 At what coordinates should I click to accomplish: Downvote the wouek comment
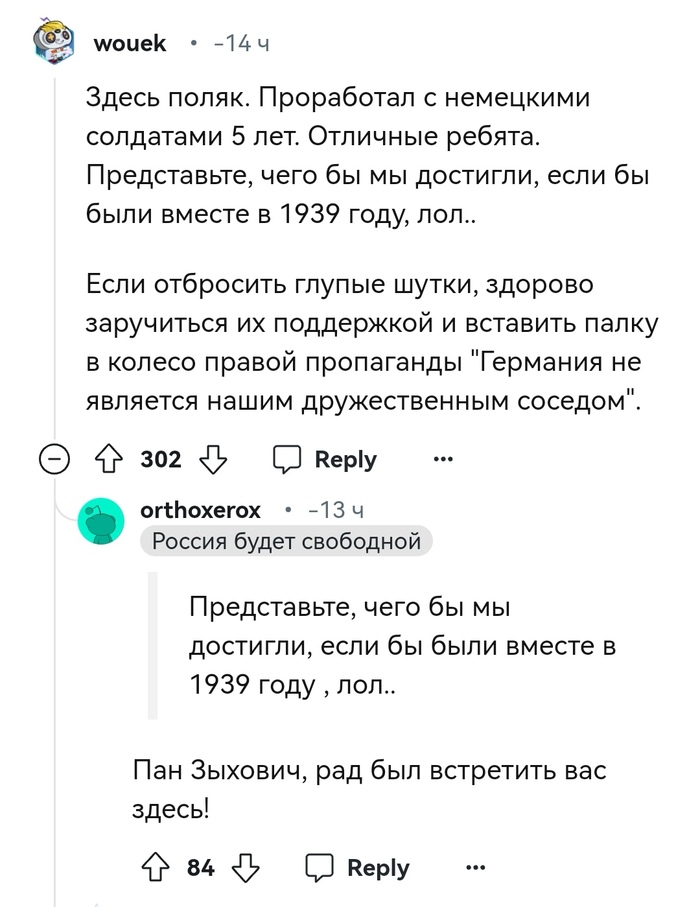pyautogui.click(x=214, y=460)
